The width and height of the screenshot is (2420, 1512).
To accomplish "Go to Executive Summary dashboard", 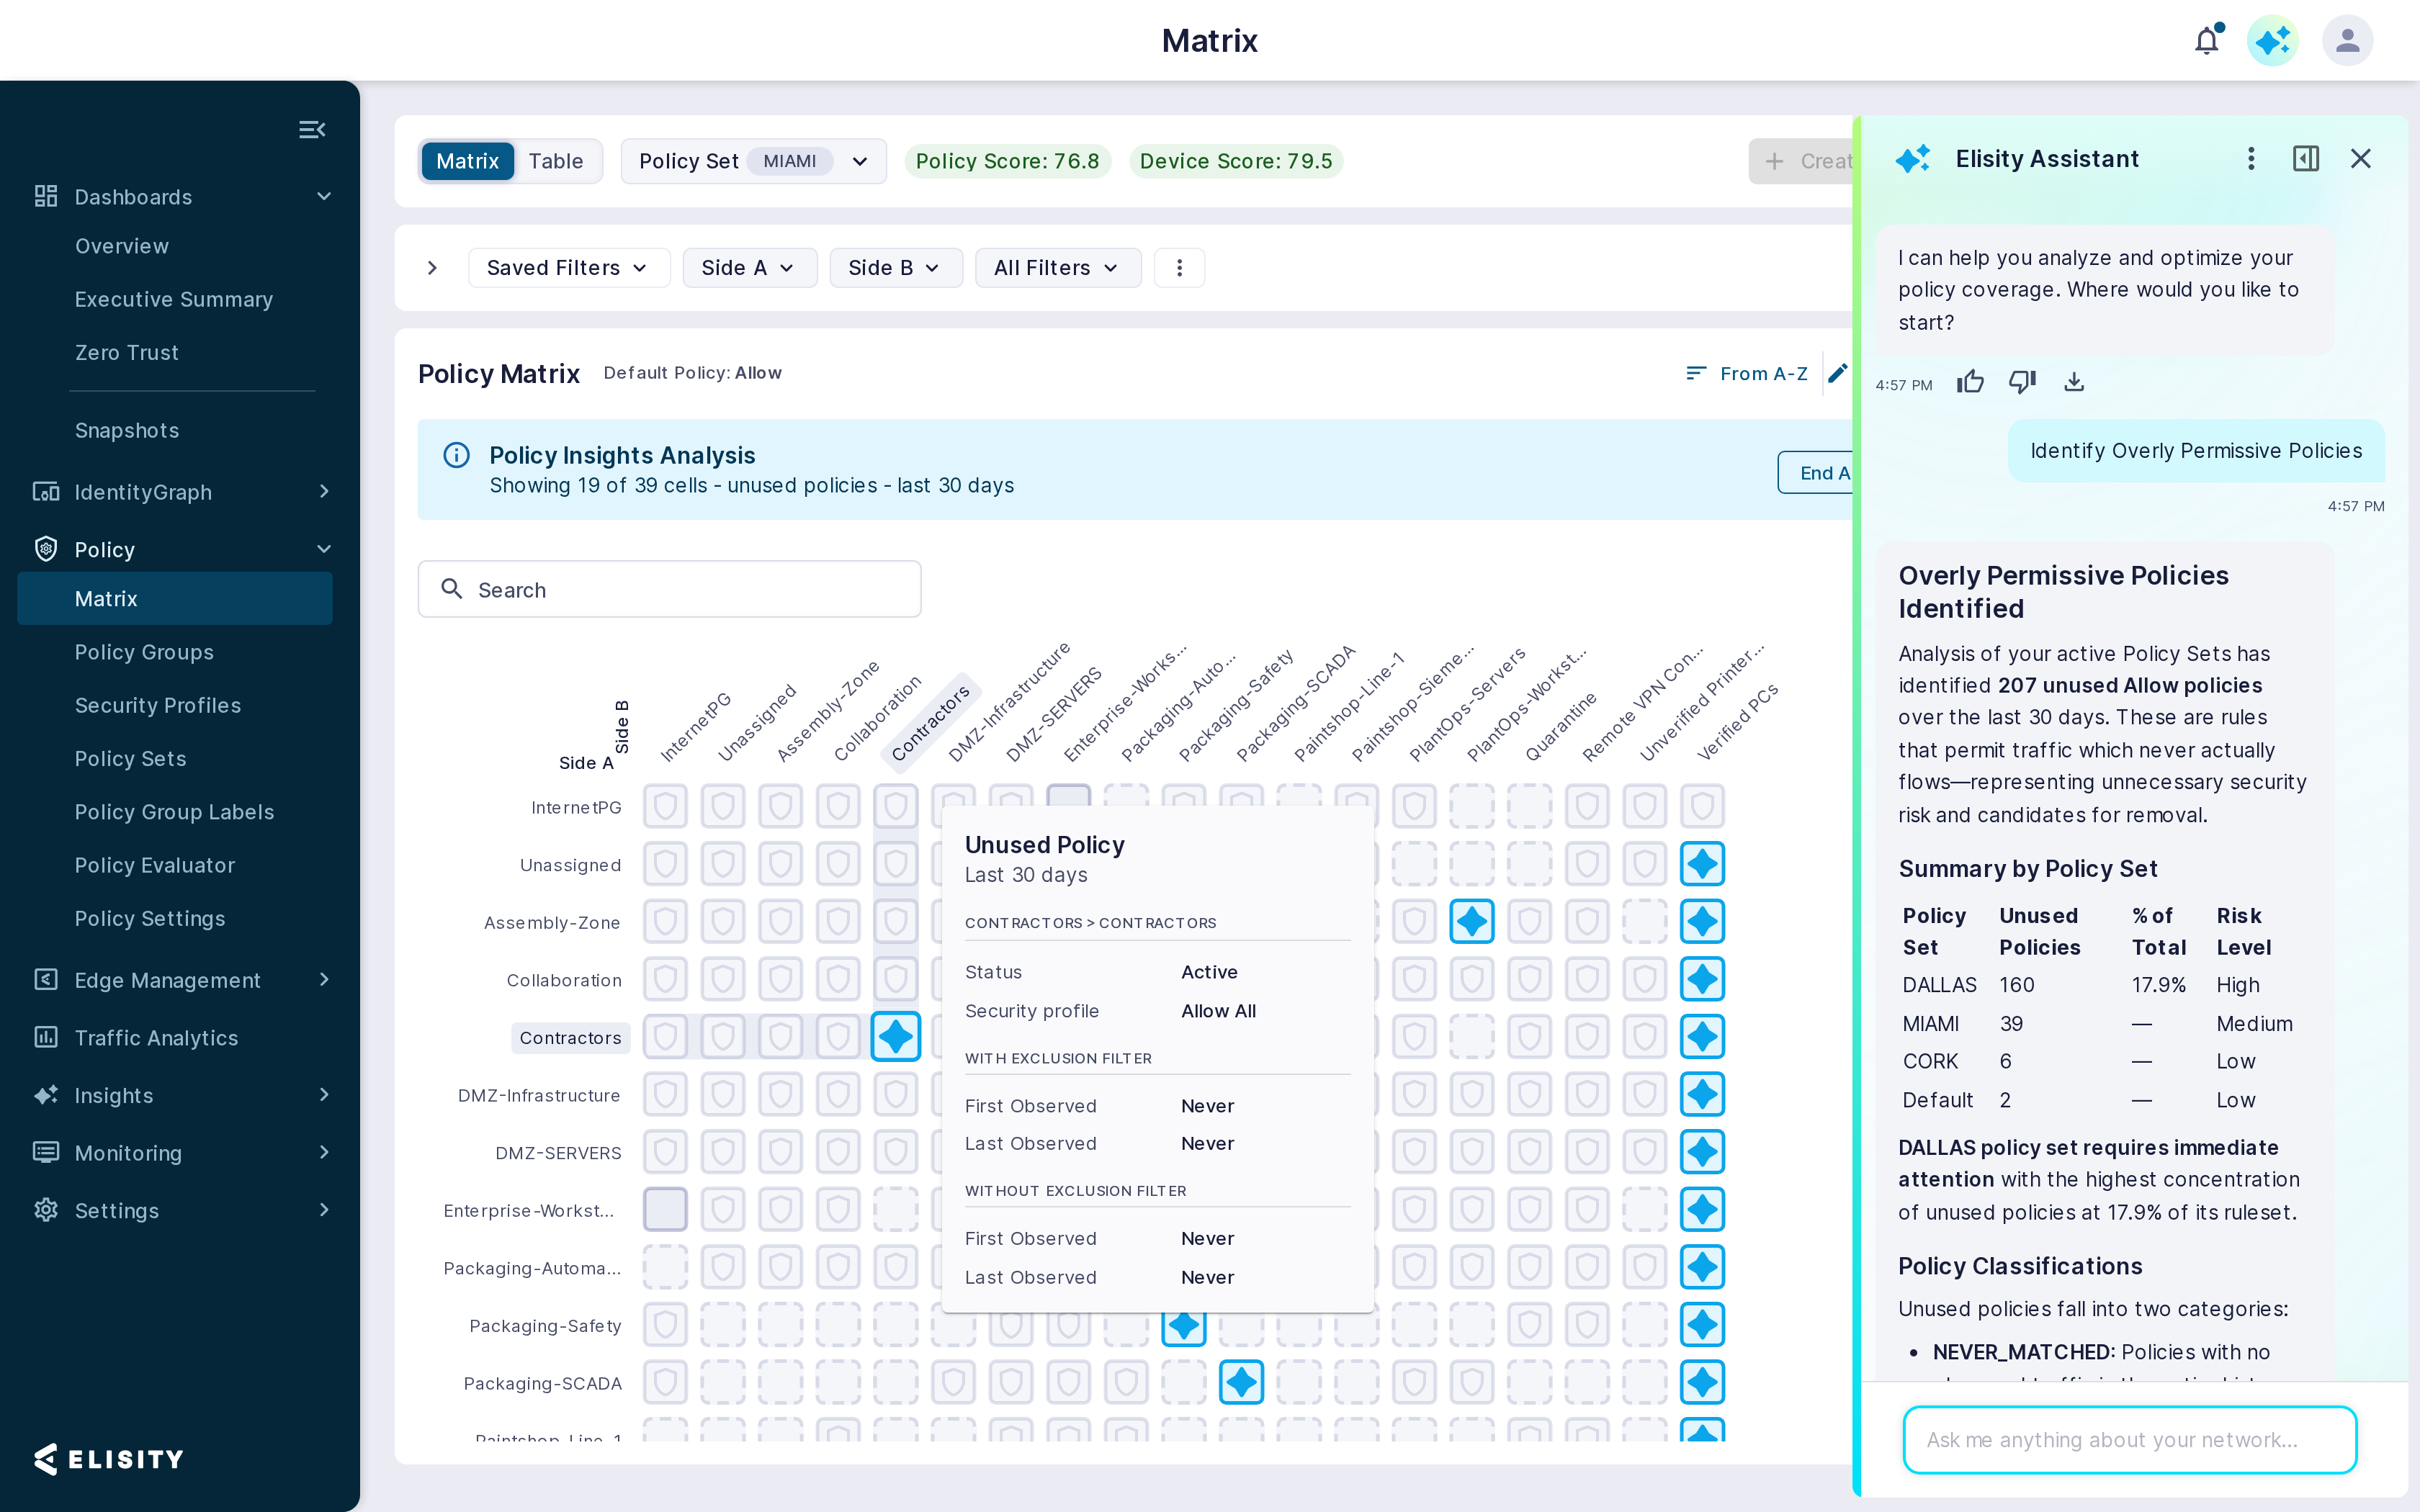I will (x=174, y=299).
